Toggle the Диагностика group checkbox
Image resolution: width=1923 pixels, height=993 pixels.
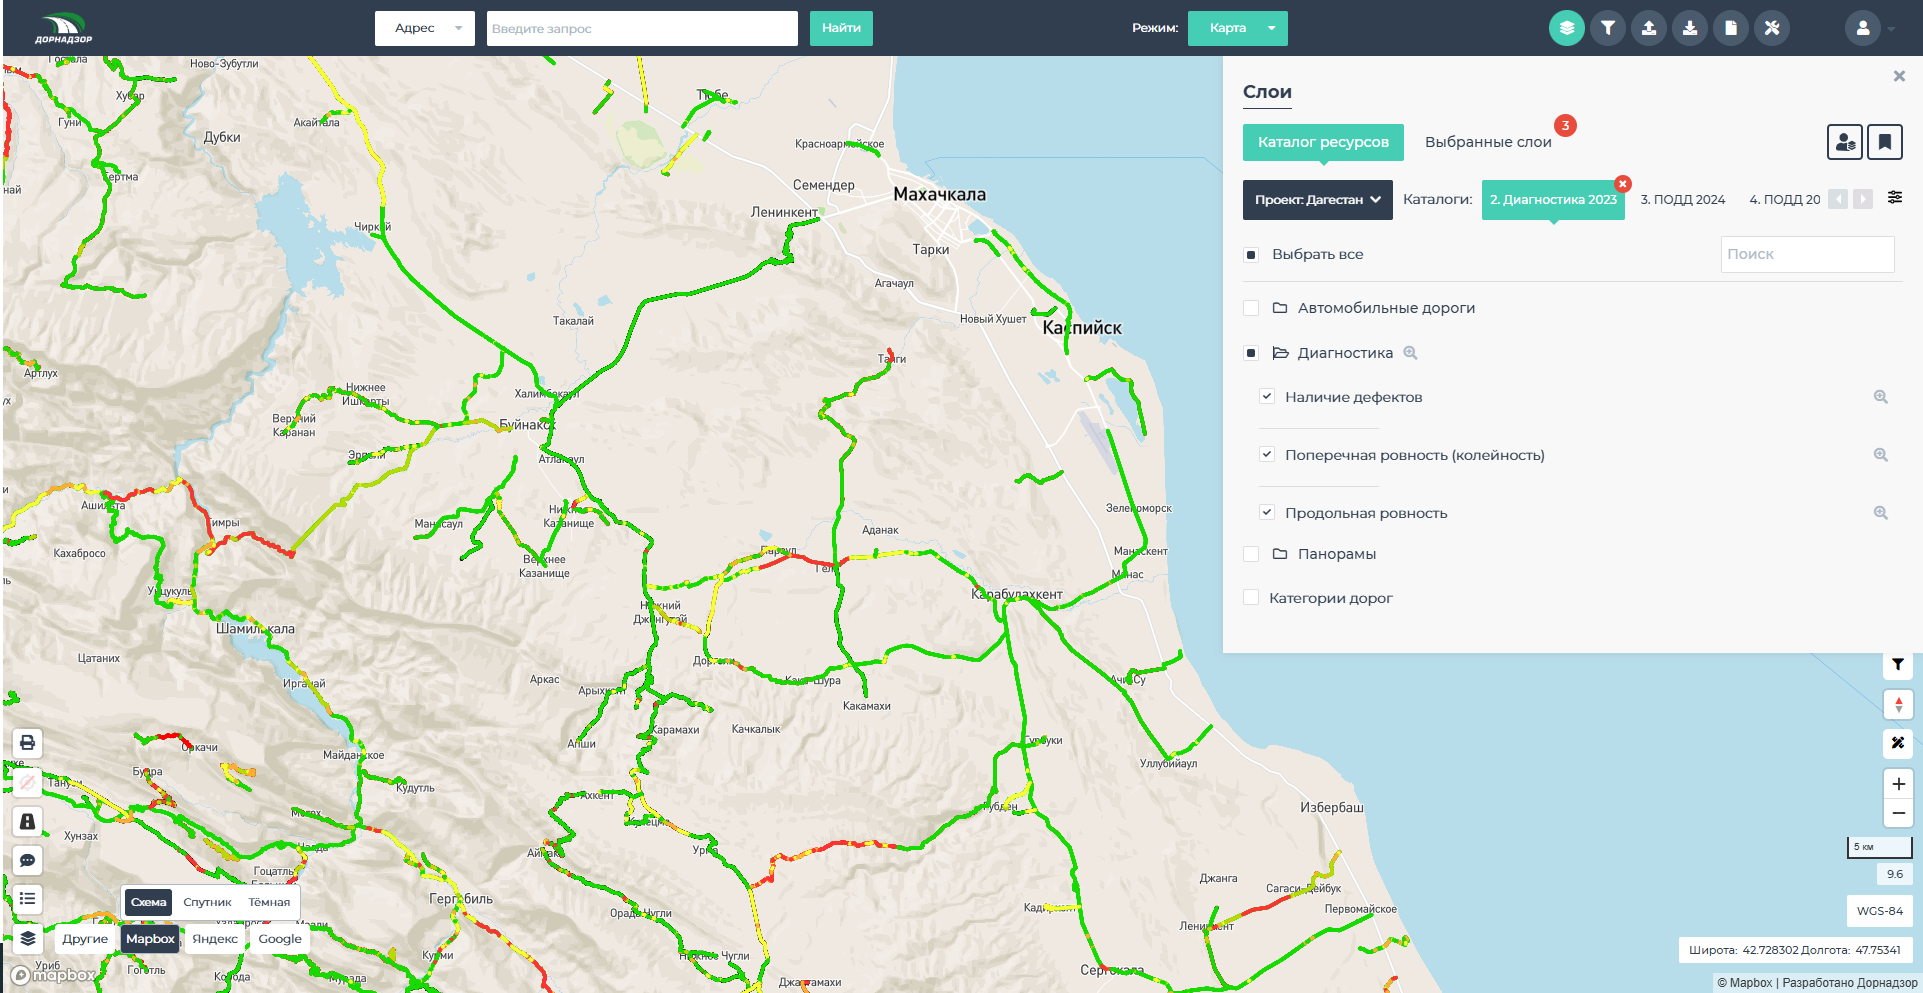point(1251,353)
